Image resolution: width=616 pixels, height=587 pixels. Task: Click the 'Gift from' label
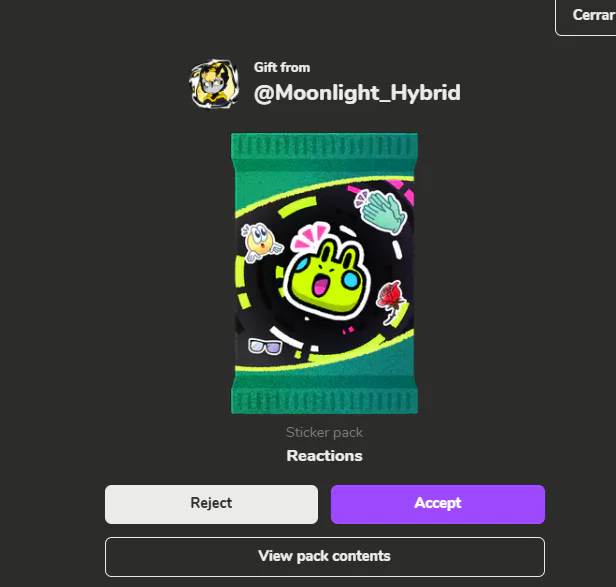point(282,68)
